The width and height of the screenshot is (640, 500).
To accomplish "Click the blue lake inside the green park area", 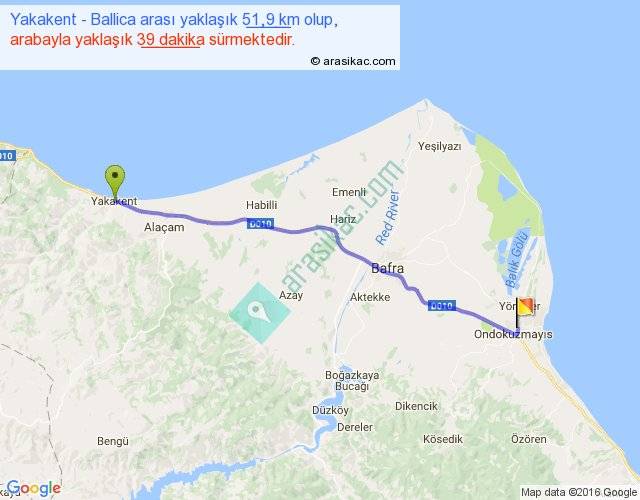I will pos(507,188).
